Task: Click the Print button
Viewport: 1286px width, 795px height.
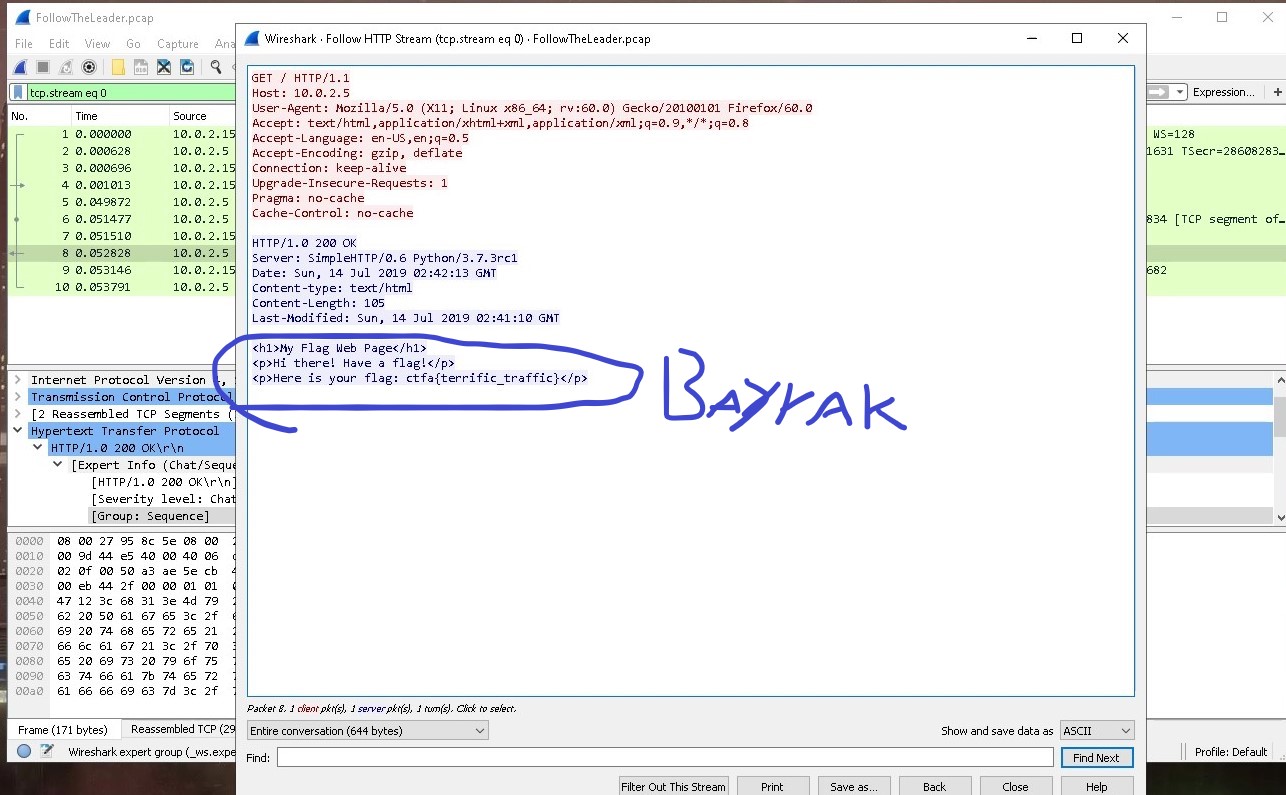Action: click(x=772, y=786)
